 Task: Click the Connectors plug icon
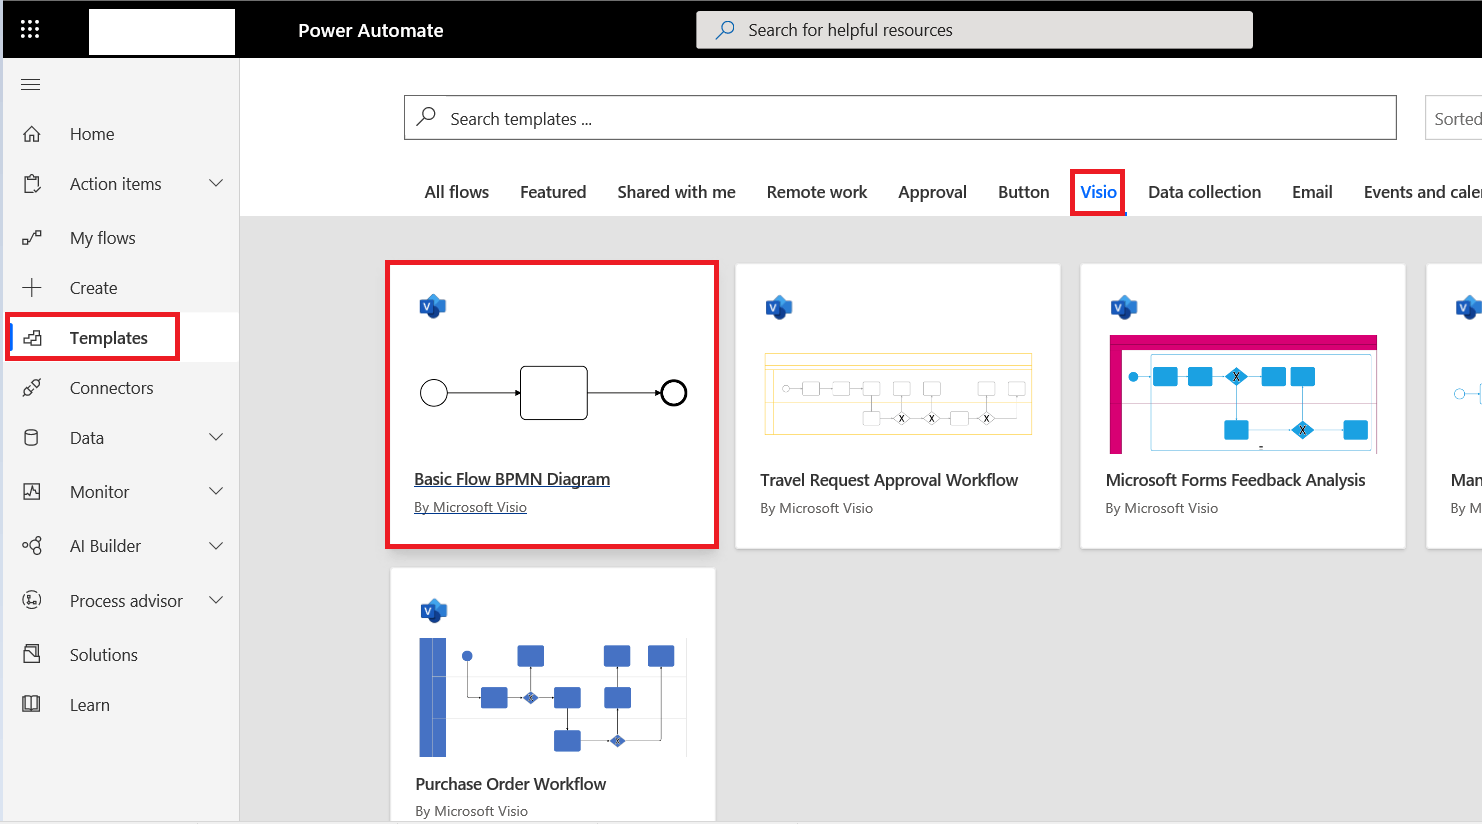tap(32, 388)
